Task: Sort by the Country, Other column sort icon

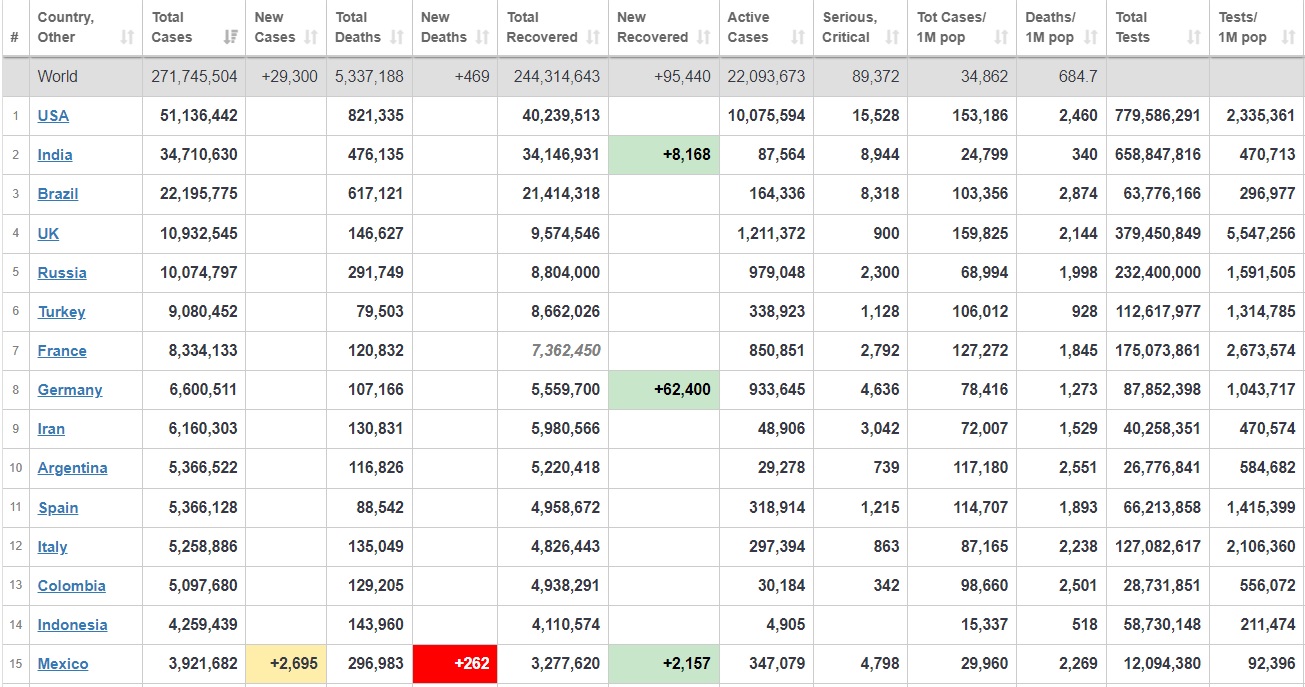Action: tap(127, 37)
